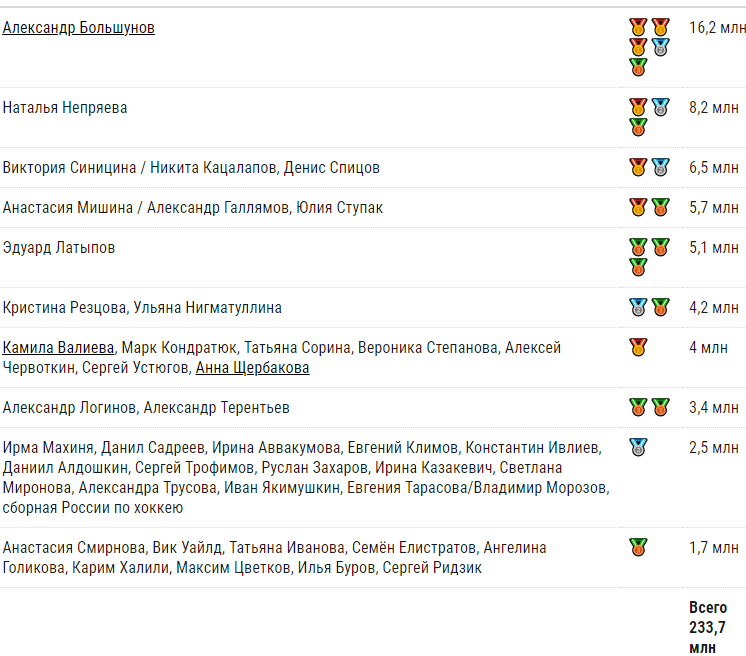Click the bronze medal in Большунов row

(638, 67)
